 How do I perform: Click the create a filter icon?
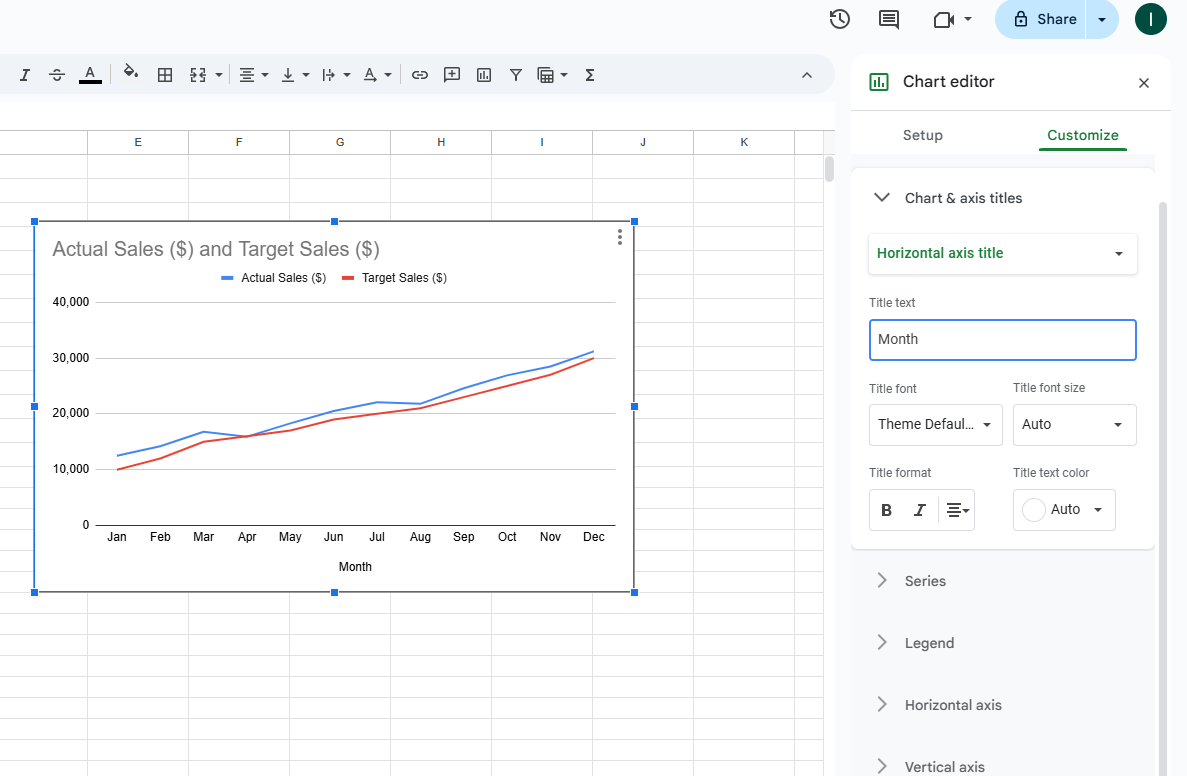[x=516, y=75]
